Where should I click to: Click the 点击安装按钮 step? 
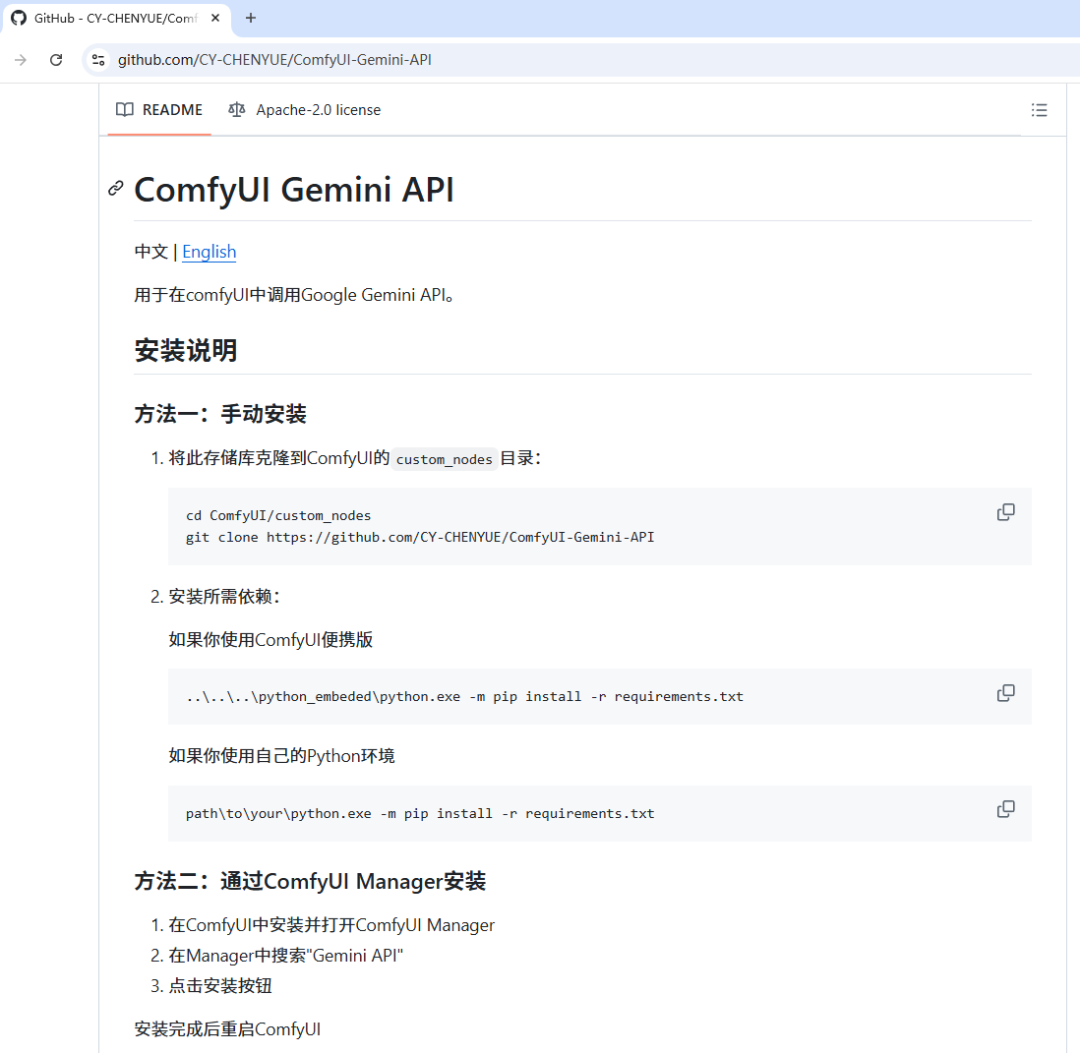coord(220,986)
